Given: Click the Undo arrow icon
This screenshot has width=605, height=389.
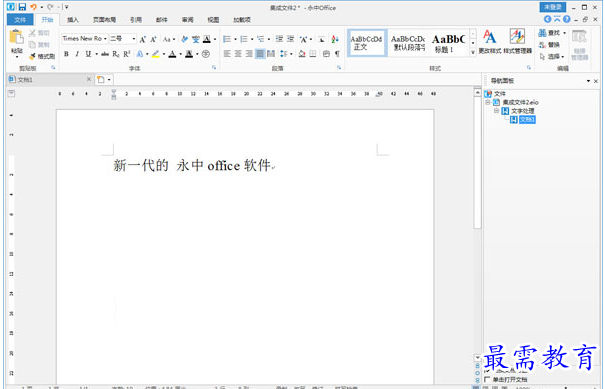Looking at the screenshot, I should [x=34, y=7].
